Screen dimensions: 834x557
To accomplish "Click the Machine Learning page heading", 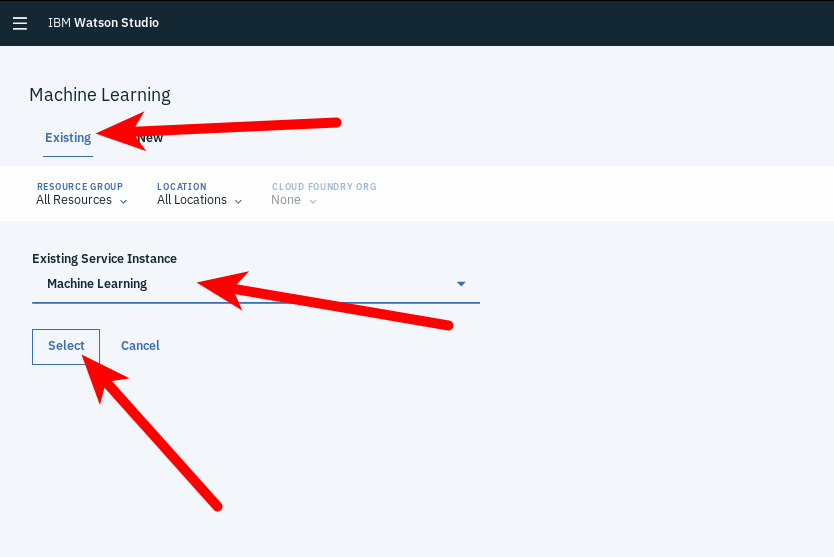I will (100, 95).
